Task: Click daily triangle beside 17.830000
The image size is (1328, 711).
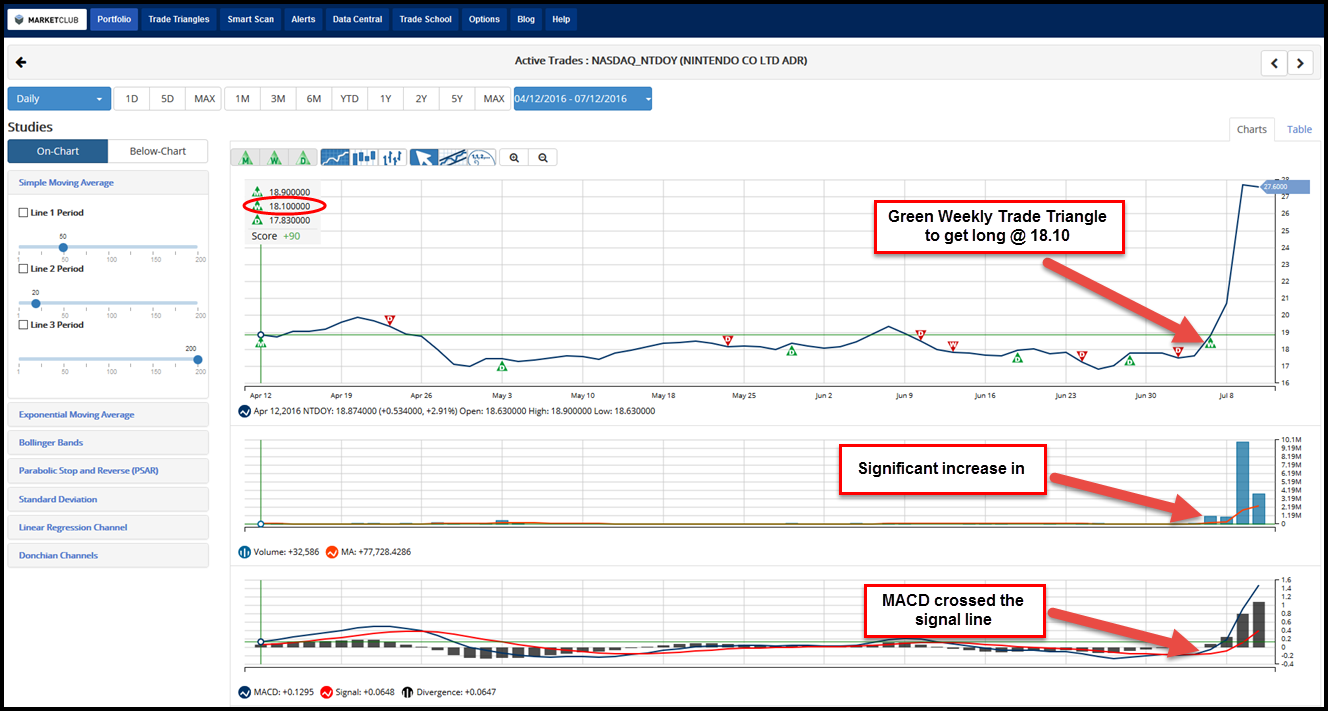Action: pyautogui.click(x=257, y=220)
